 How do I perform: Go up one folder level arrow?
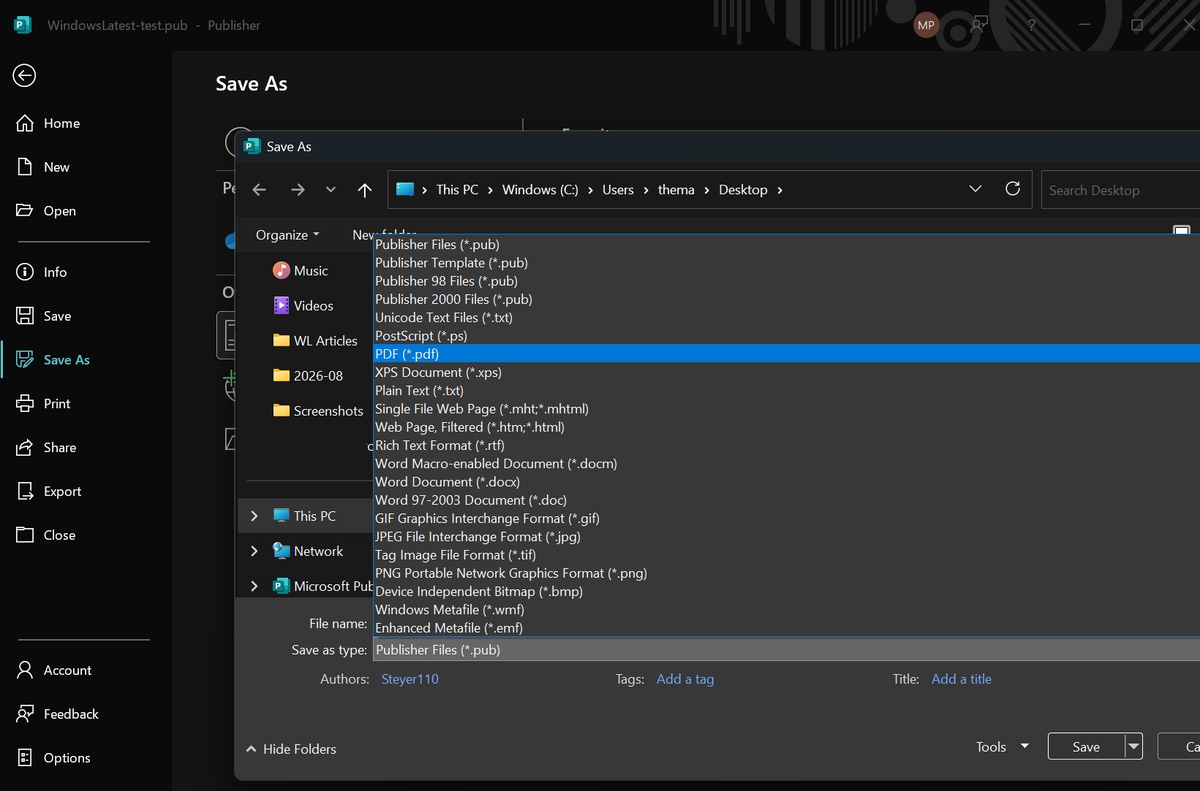click(365, 190)
